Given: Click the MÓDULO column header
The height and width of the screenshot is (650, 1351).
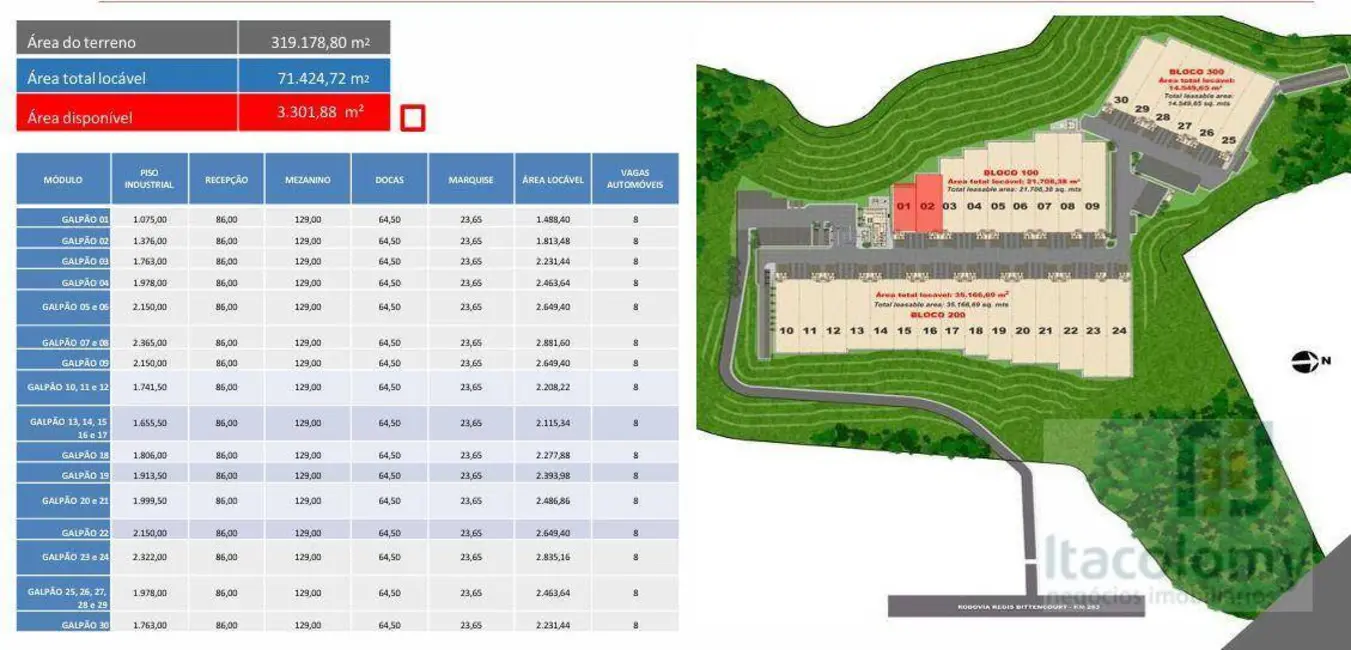Looking at the screenshot, I should click(63, 180).
